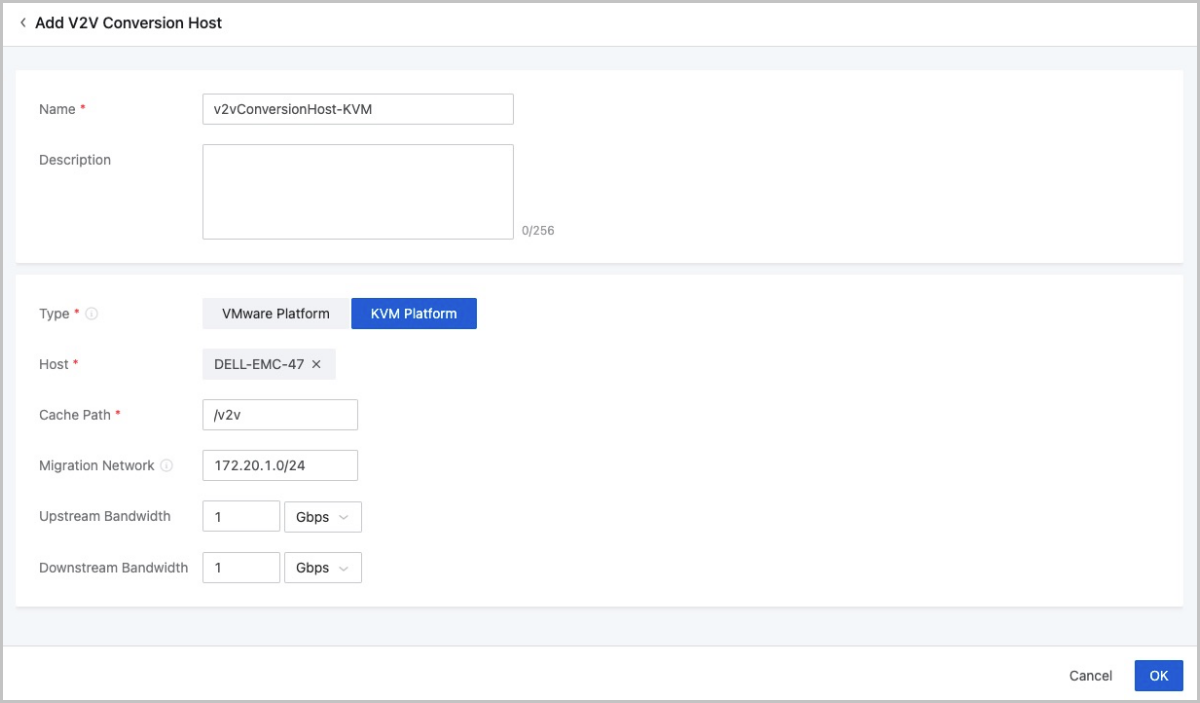
Task: Click the Cache Path label
Action: [x=74, y=415]
